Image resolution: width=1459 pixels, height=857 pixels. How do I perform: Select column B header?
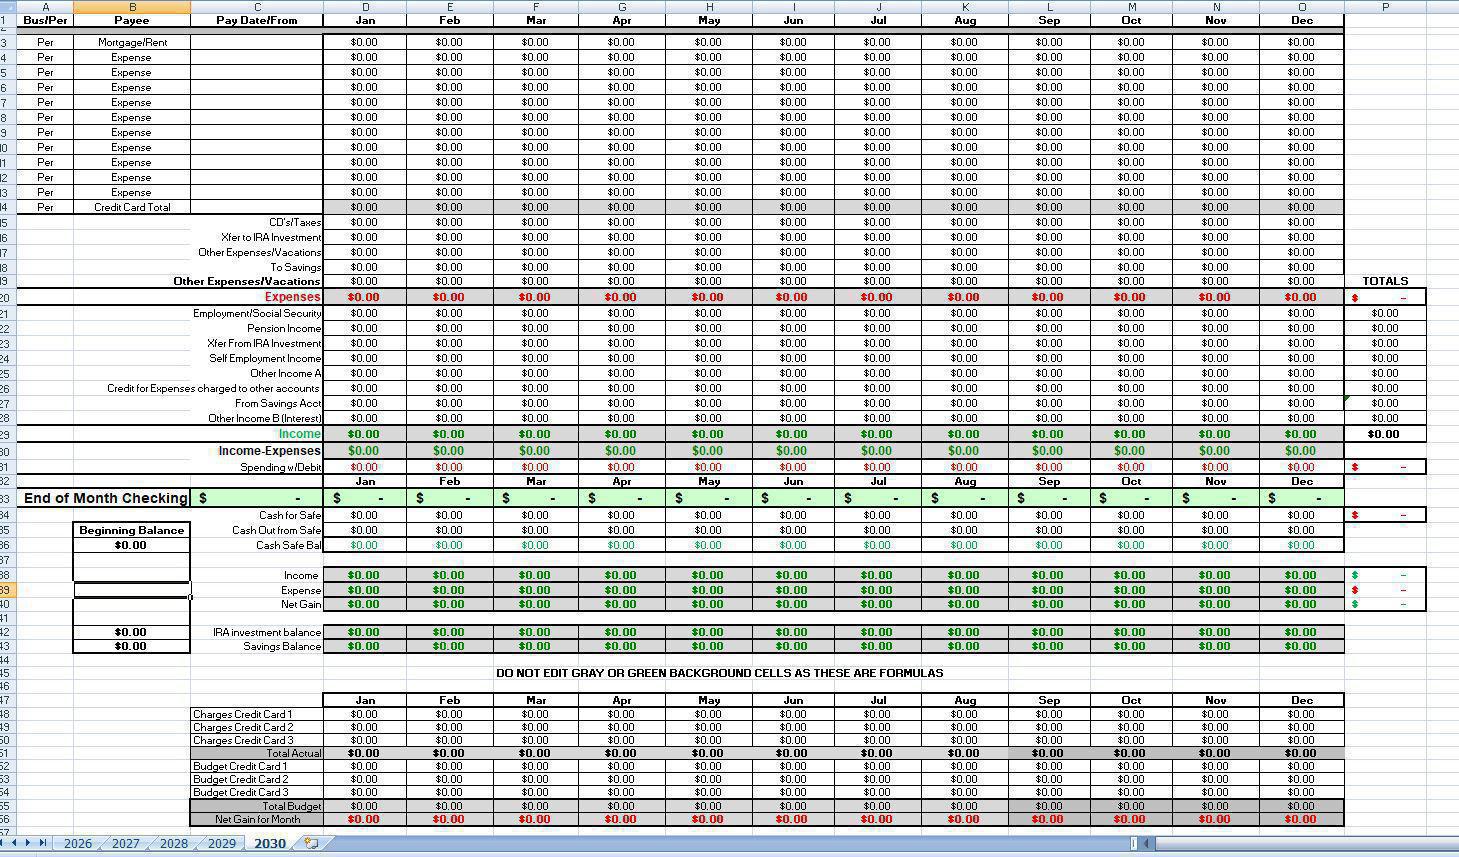pyautogui.click(x=132, y=7)
